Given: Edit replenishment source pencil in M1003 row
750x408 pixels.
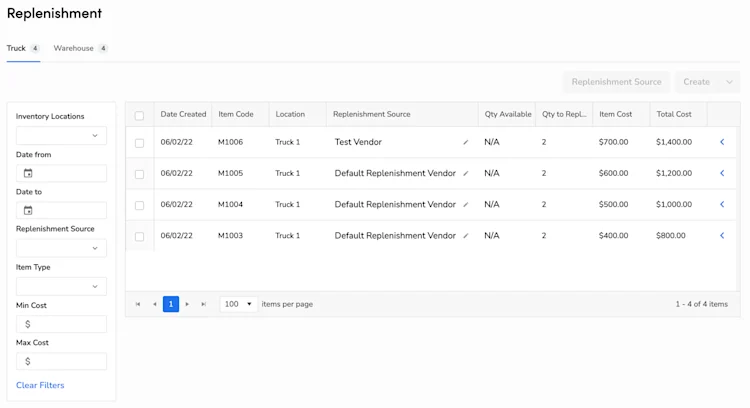Looking at the screenshot, I should [x=465, y=235].
